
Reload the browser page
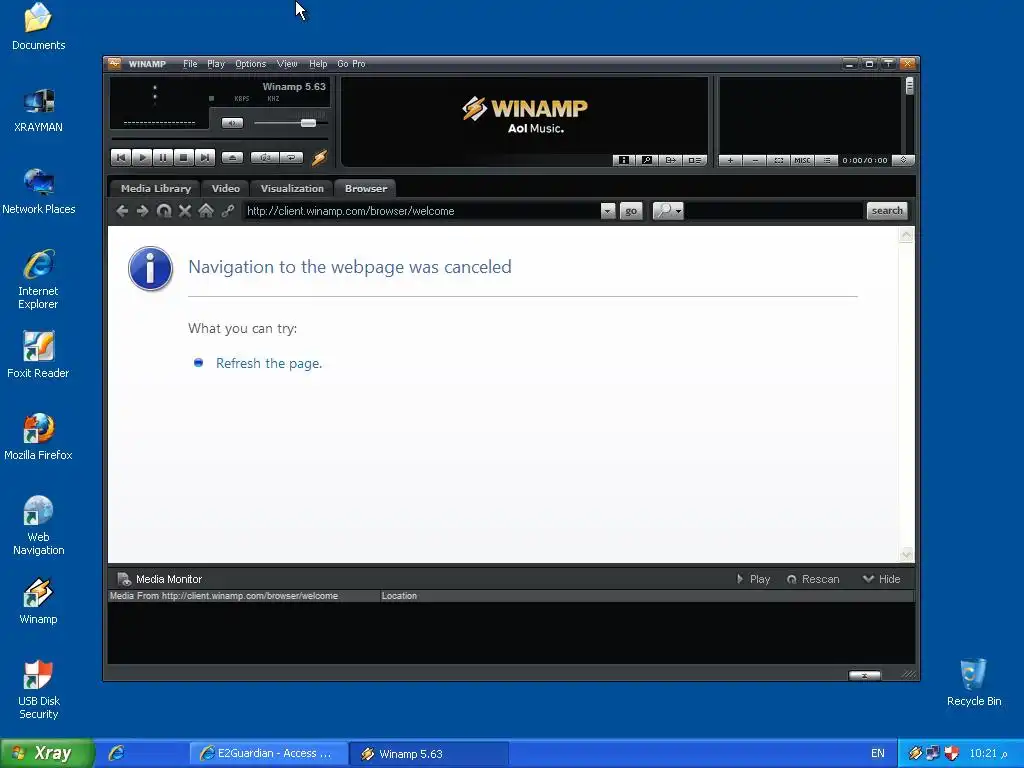click(164, 211)
